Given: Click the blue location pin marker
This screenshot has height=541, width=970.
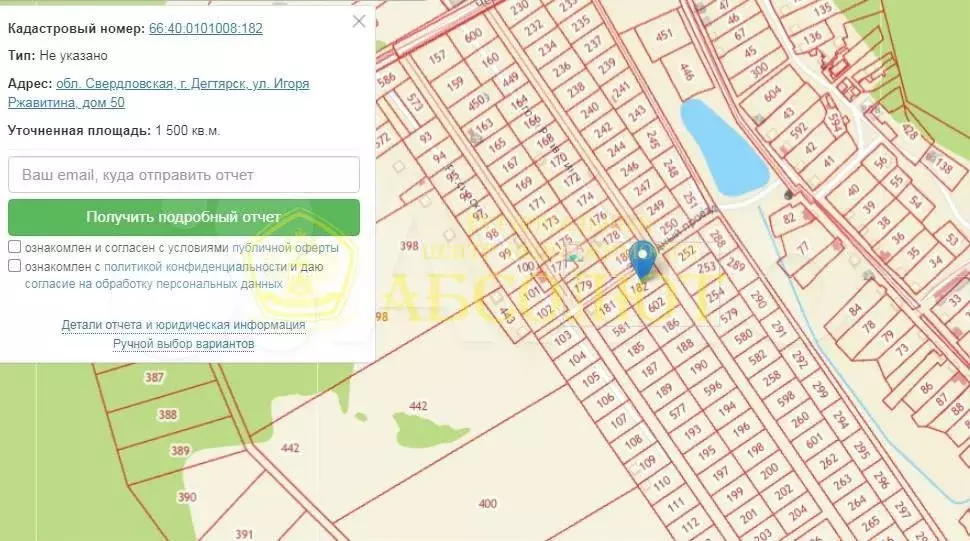Looking at the screenshot, I should [x=643, y=260].
